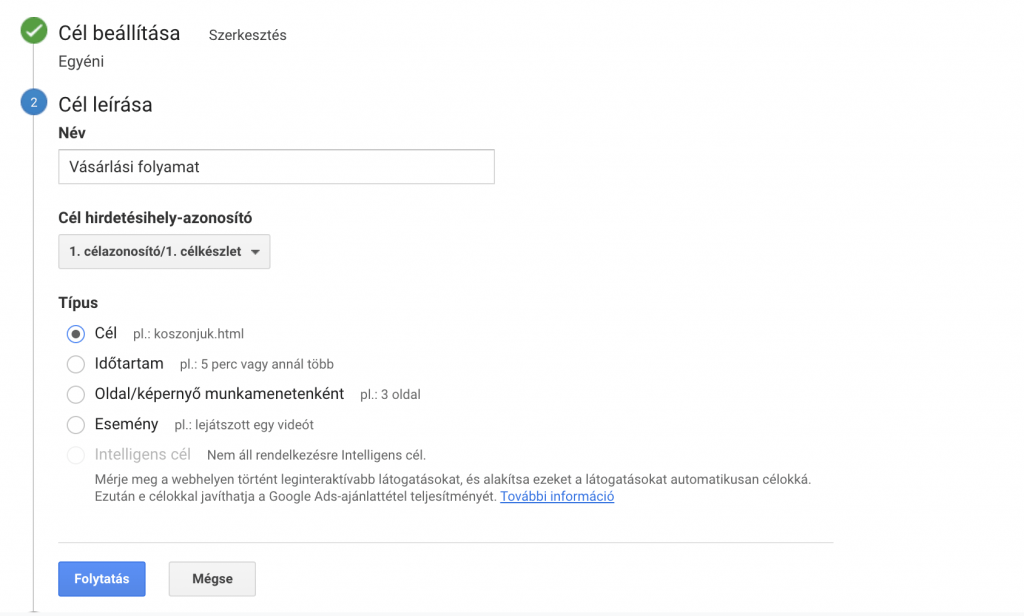1024x616 pixels.
Task: Focus the Név text field
Action: pos(276,167)
